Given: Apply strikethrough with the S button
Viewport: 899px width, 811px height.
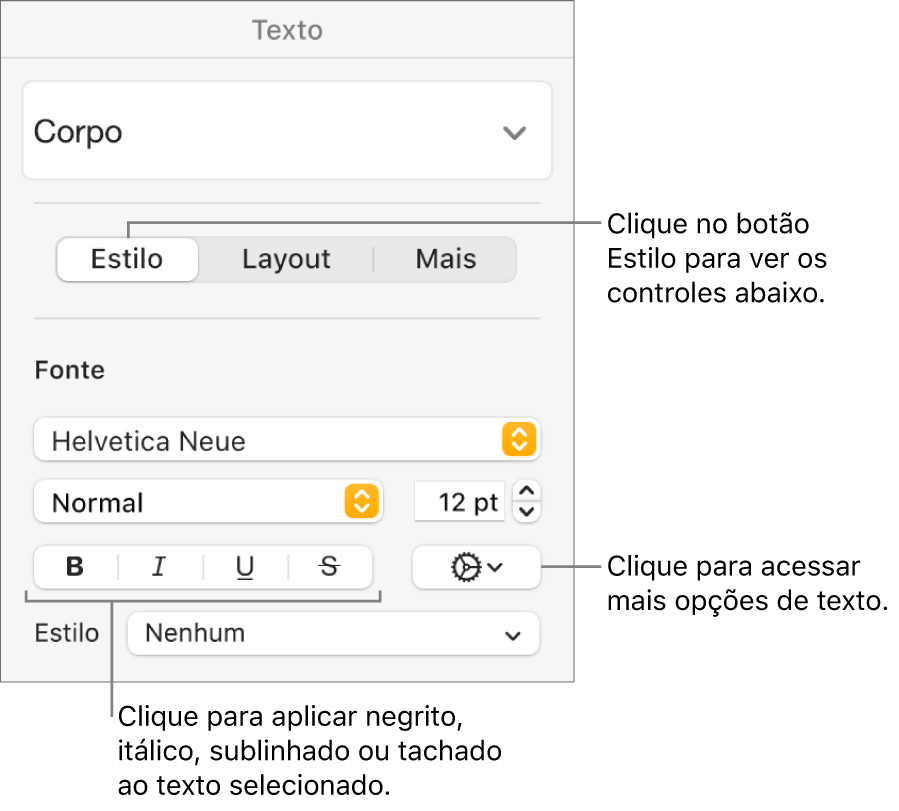Looking at the screenshot, I should 330,567.
